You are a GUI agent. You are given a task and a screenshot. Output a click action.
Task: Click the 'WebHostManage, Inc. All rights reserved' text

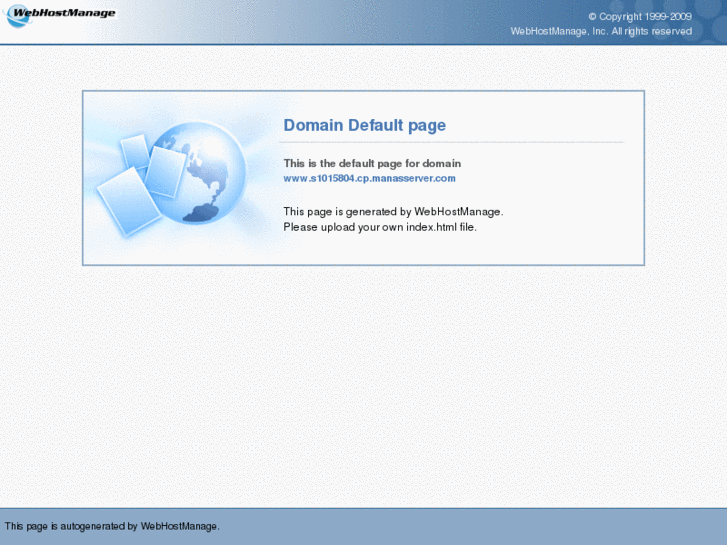601,31
